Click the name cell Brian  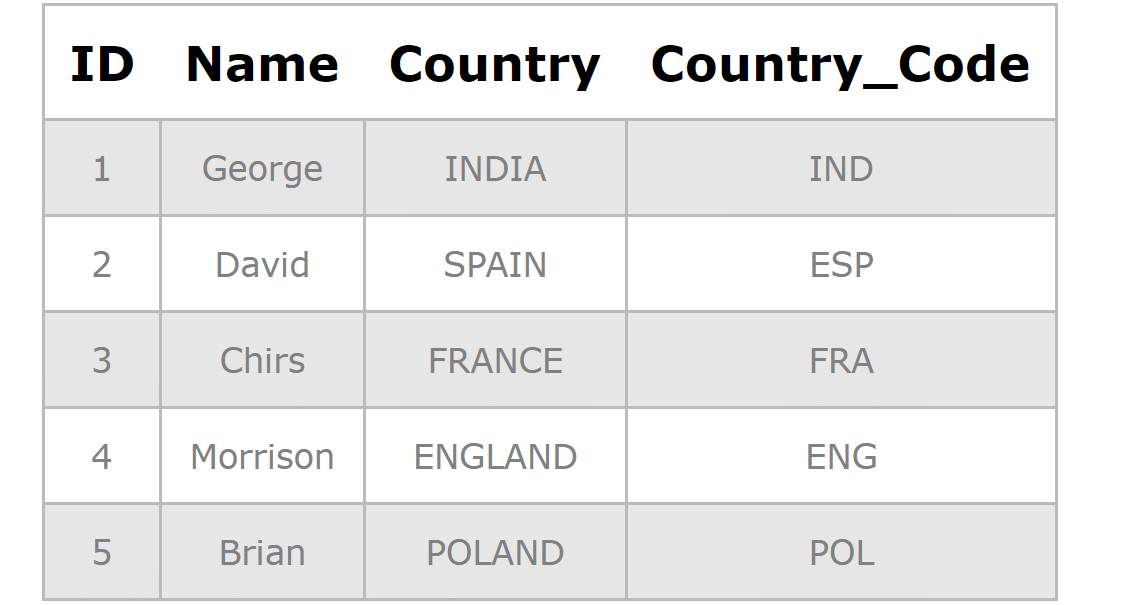[x=262, y=552]
